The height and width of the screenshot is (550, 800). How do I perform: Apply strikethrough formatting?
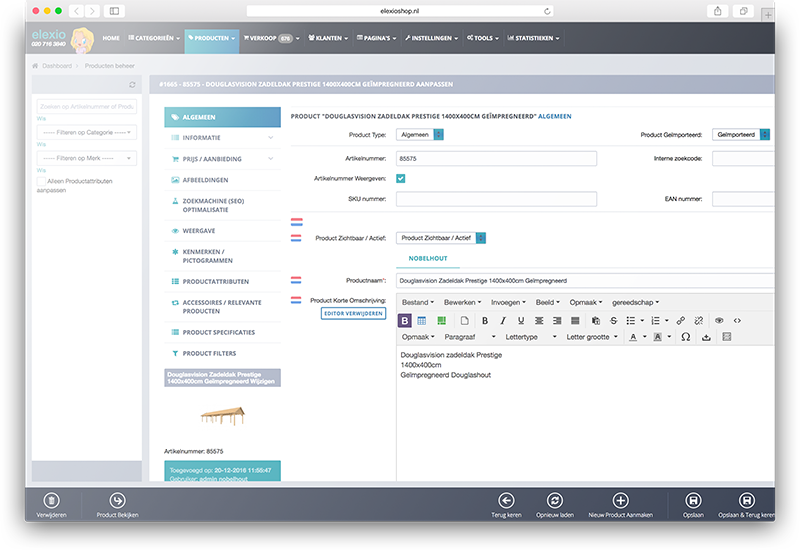(613, 320)
